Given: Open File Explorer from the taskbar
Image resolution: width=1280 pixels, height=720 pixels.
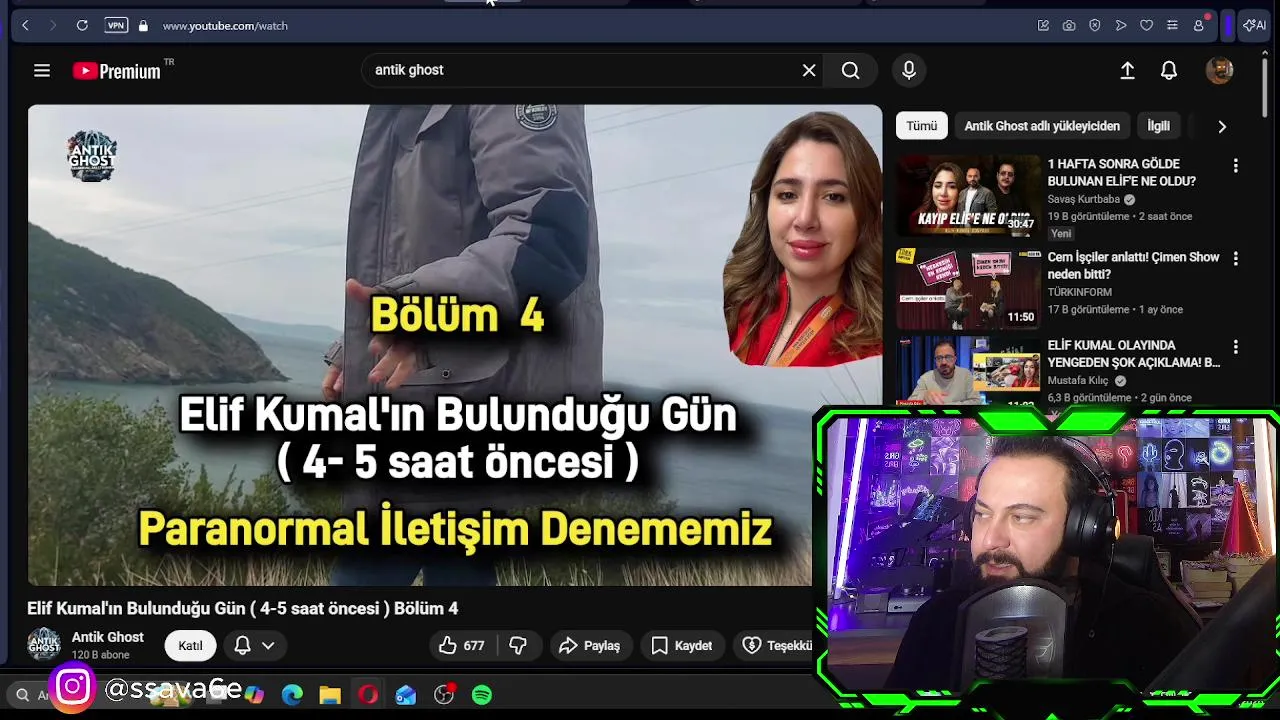Looking at the screenshot, I should pyautogui.click(x=330, y=695).
